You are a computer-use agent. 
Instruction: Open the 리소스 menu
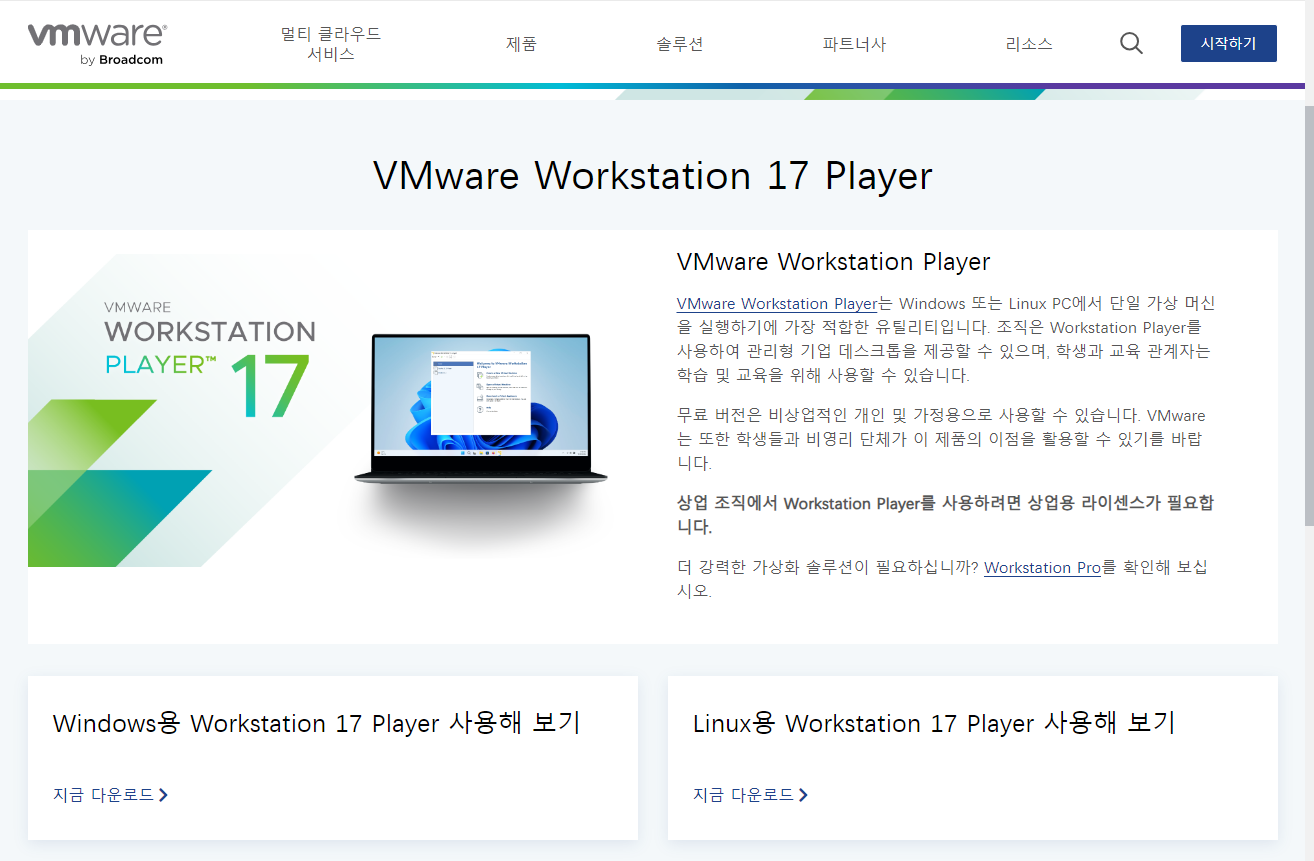(1029, 44)
